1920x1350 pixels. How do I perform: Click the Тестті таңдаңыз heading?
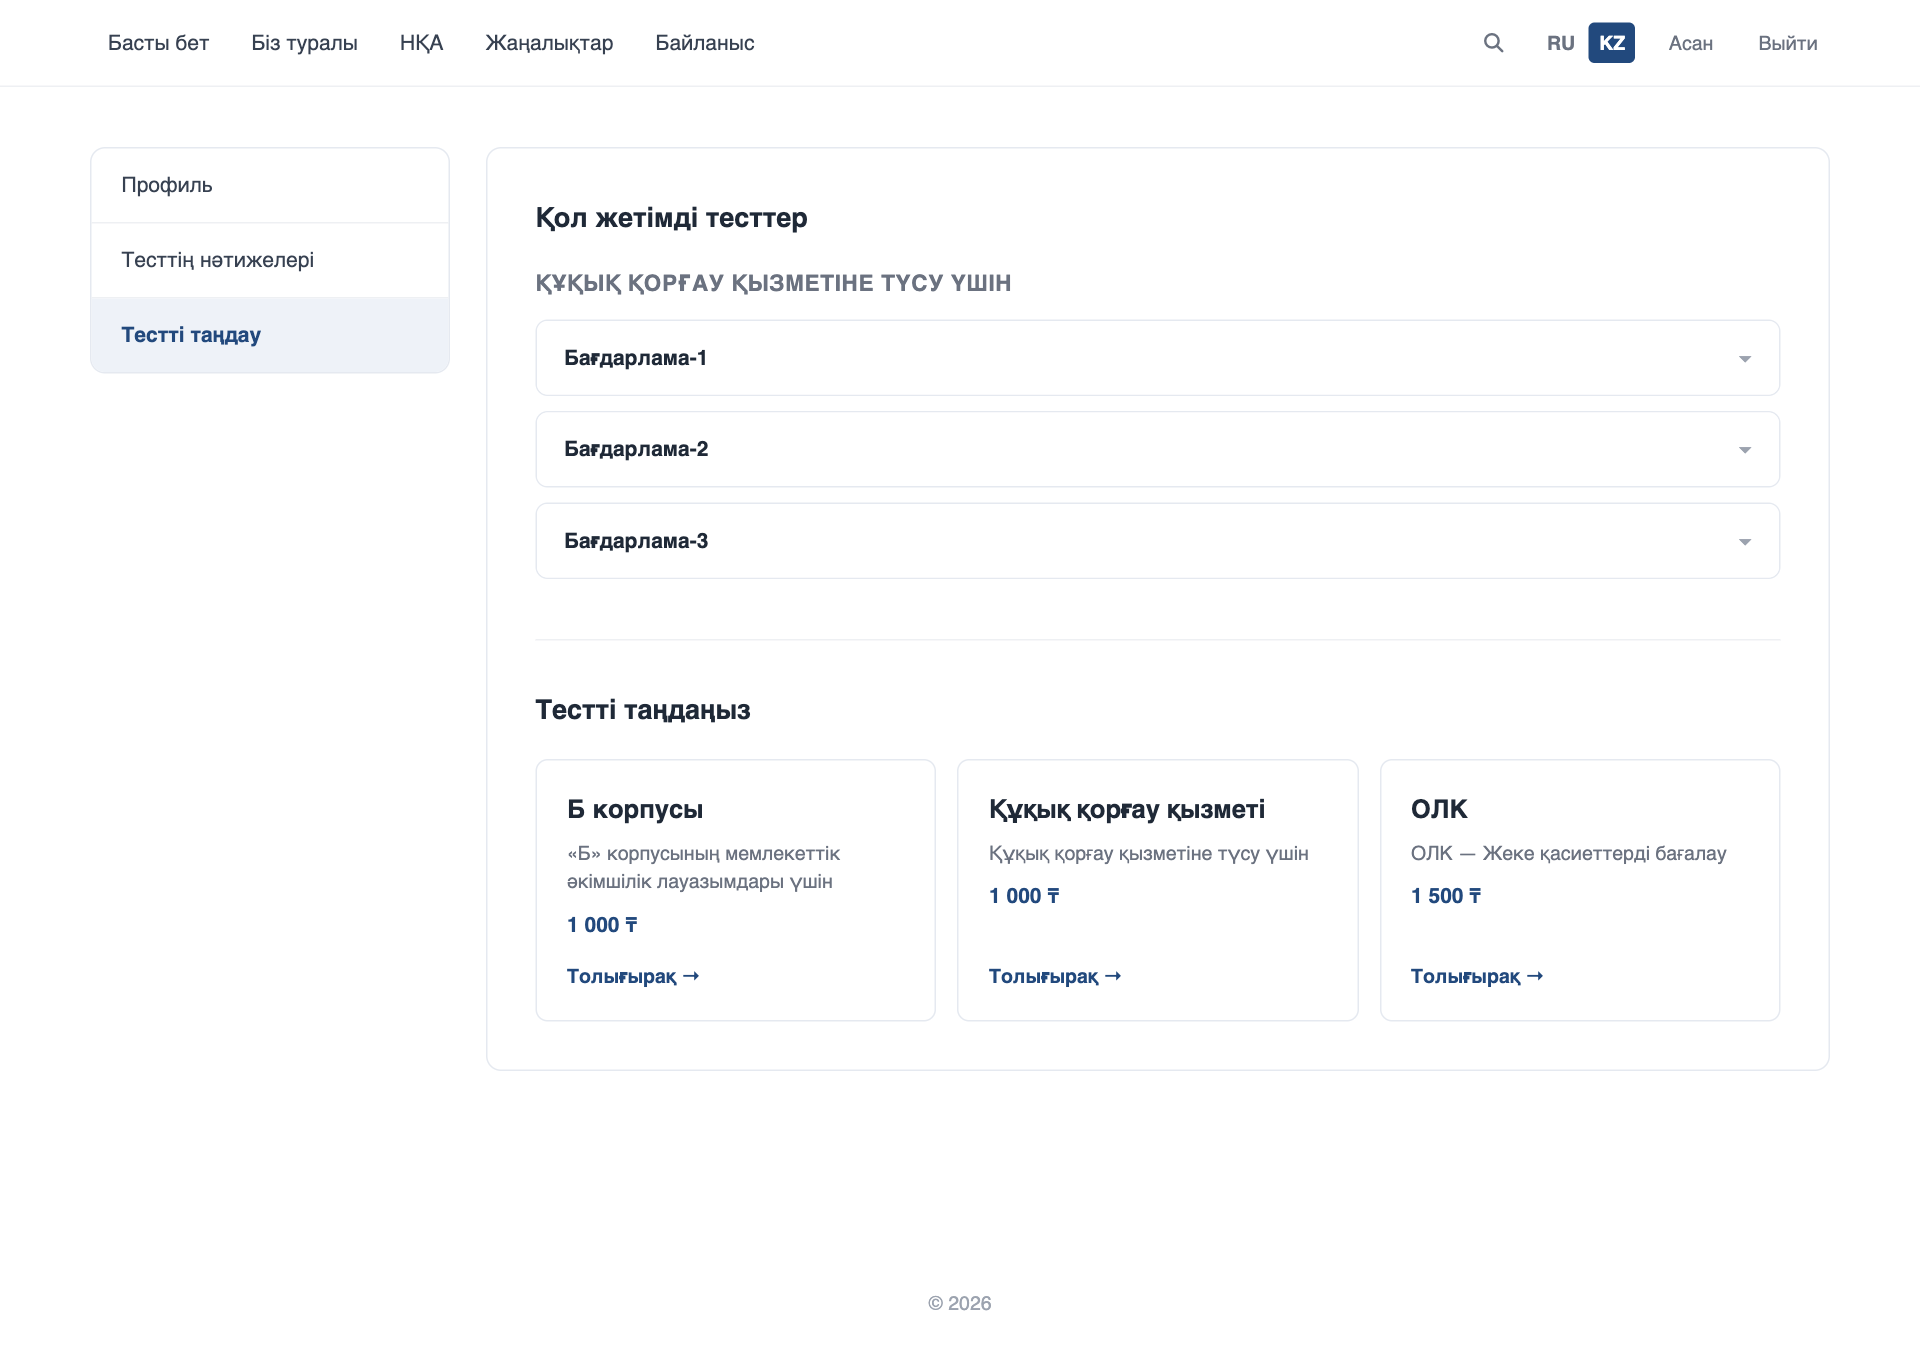pos(643,710)
